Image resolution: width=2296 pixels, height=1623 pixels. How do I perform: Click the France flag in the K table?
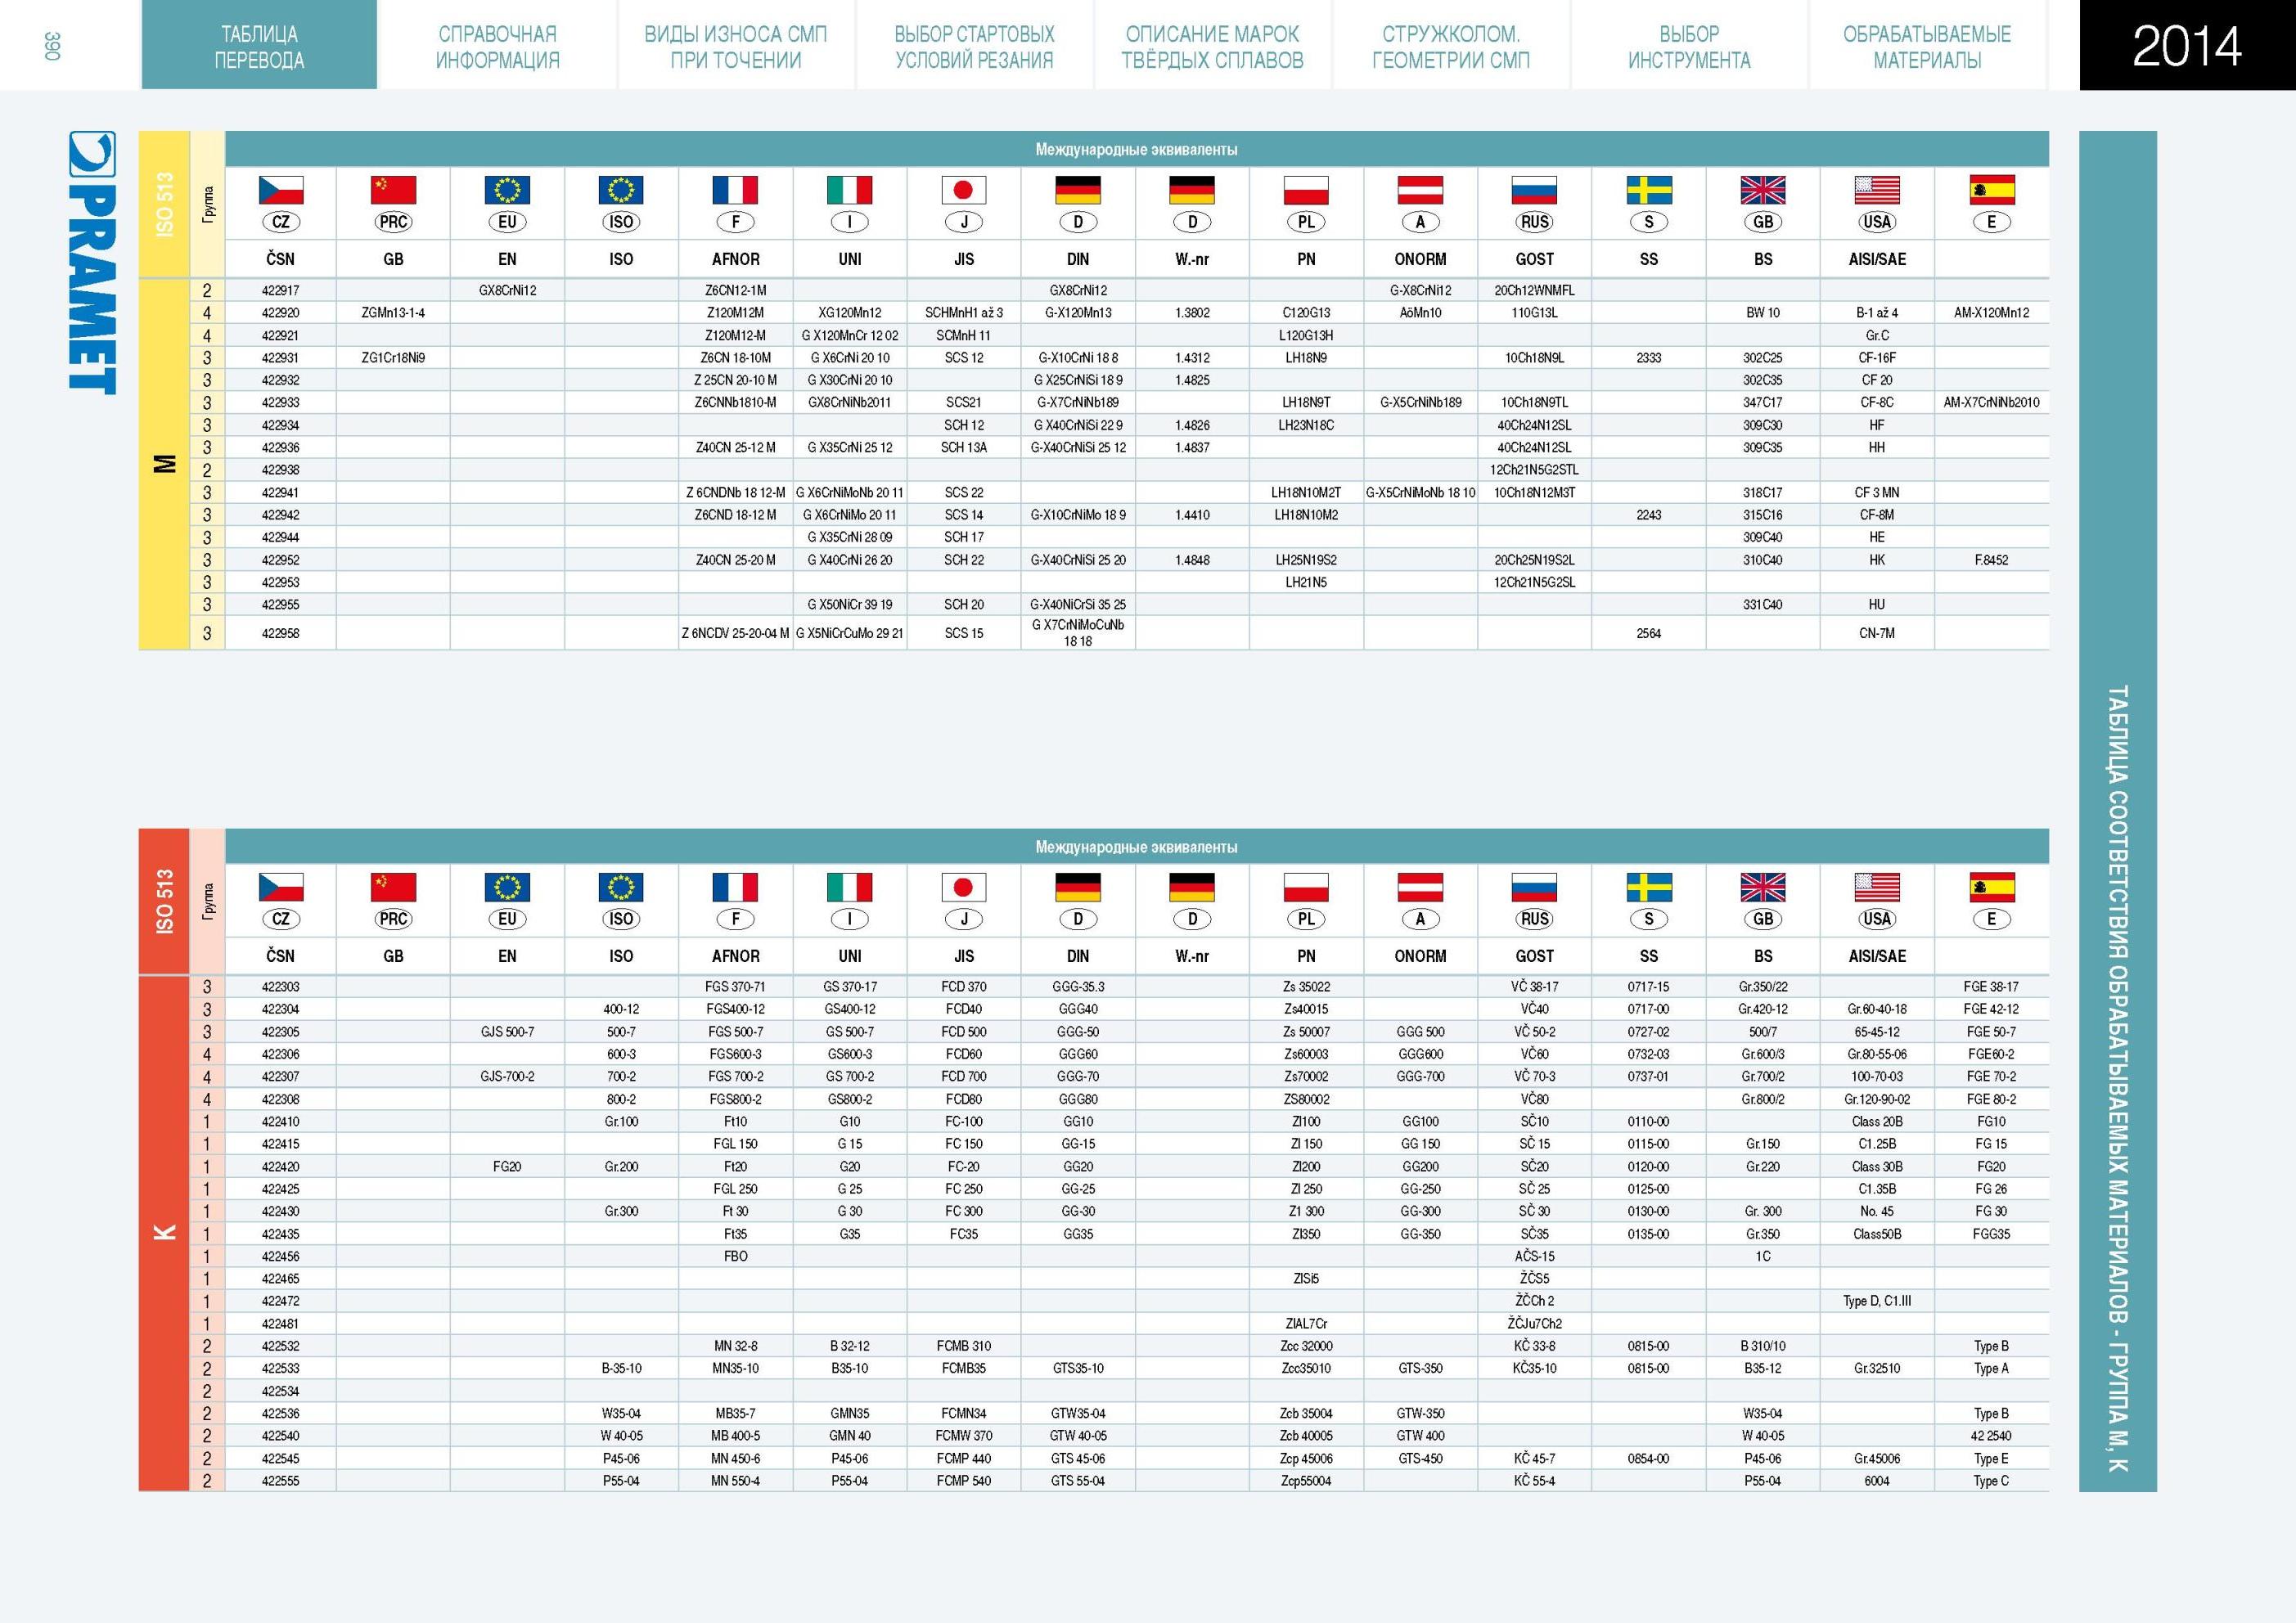point(735,887)
